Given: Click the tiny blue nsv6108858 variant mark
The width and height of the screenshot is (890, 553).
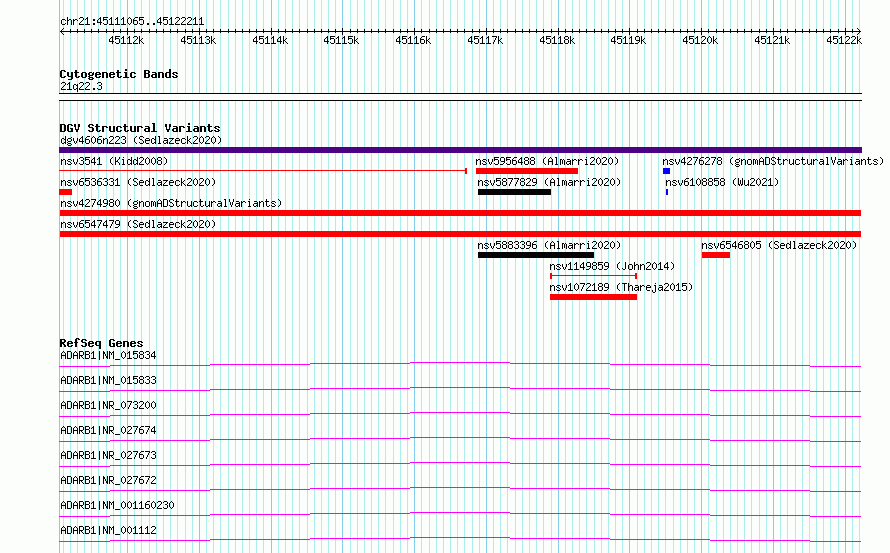Looking at the screenshot, I should 667,192.
